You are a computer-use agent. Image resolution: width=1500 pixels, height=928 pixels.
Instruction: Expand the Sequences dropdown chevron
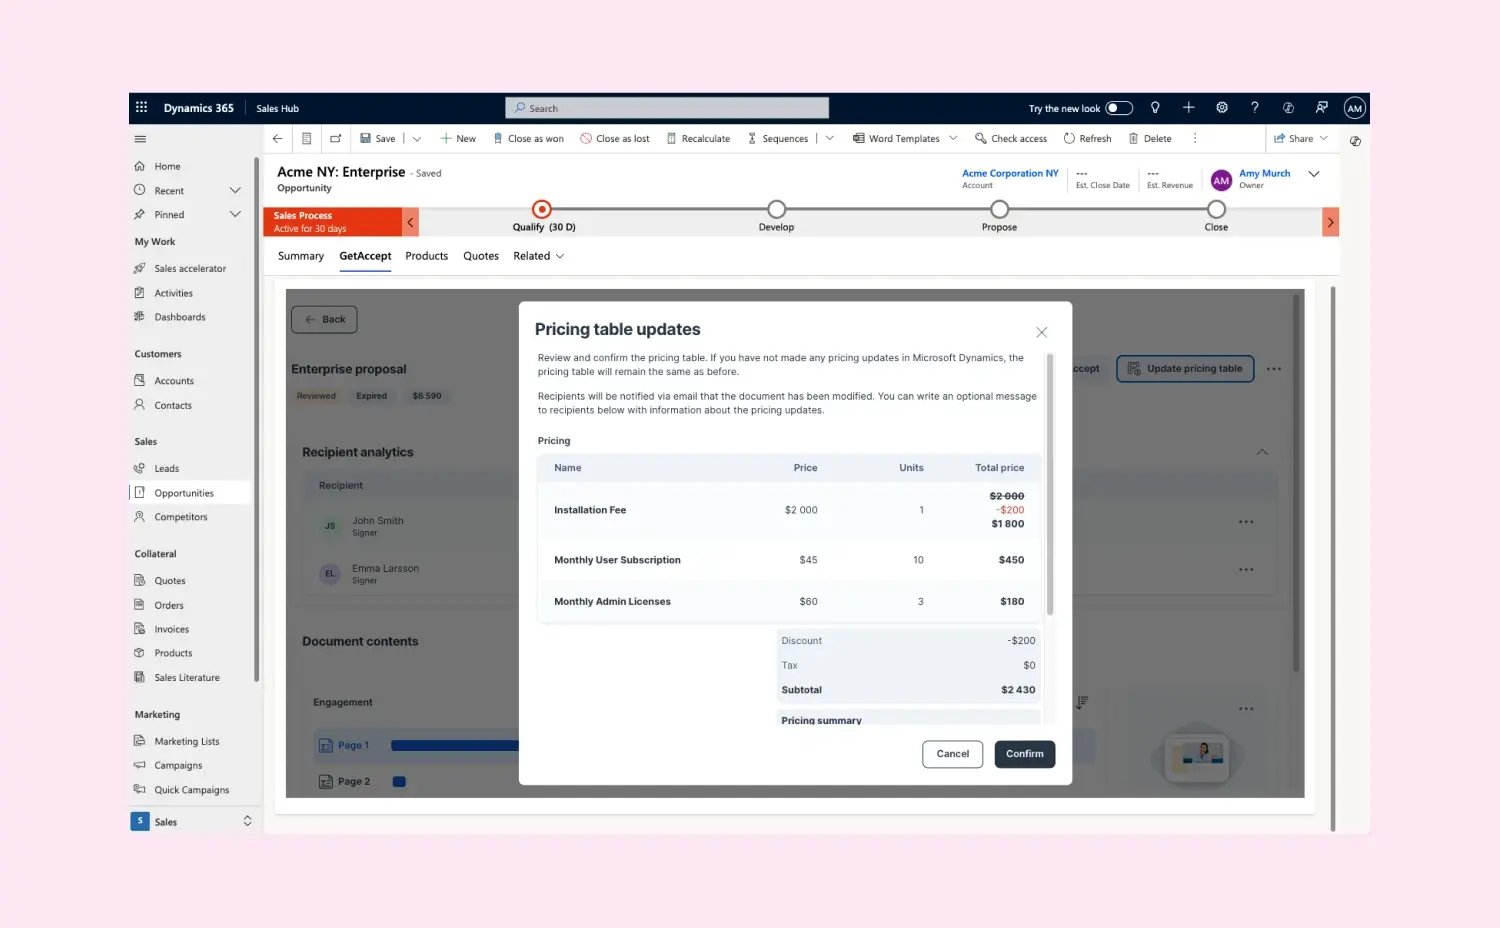[x=829, y=139]
